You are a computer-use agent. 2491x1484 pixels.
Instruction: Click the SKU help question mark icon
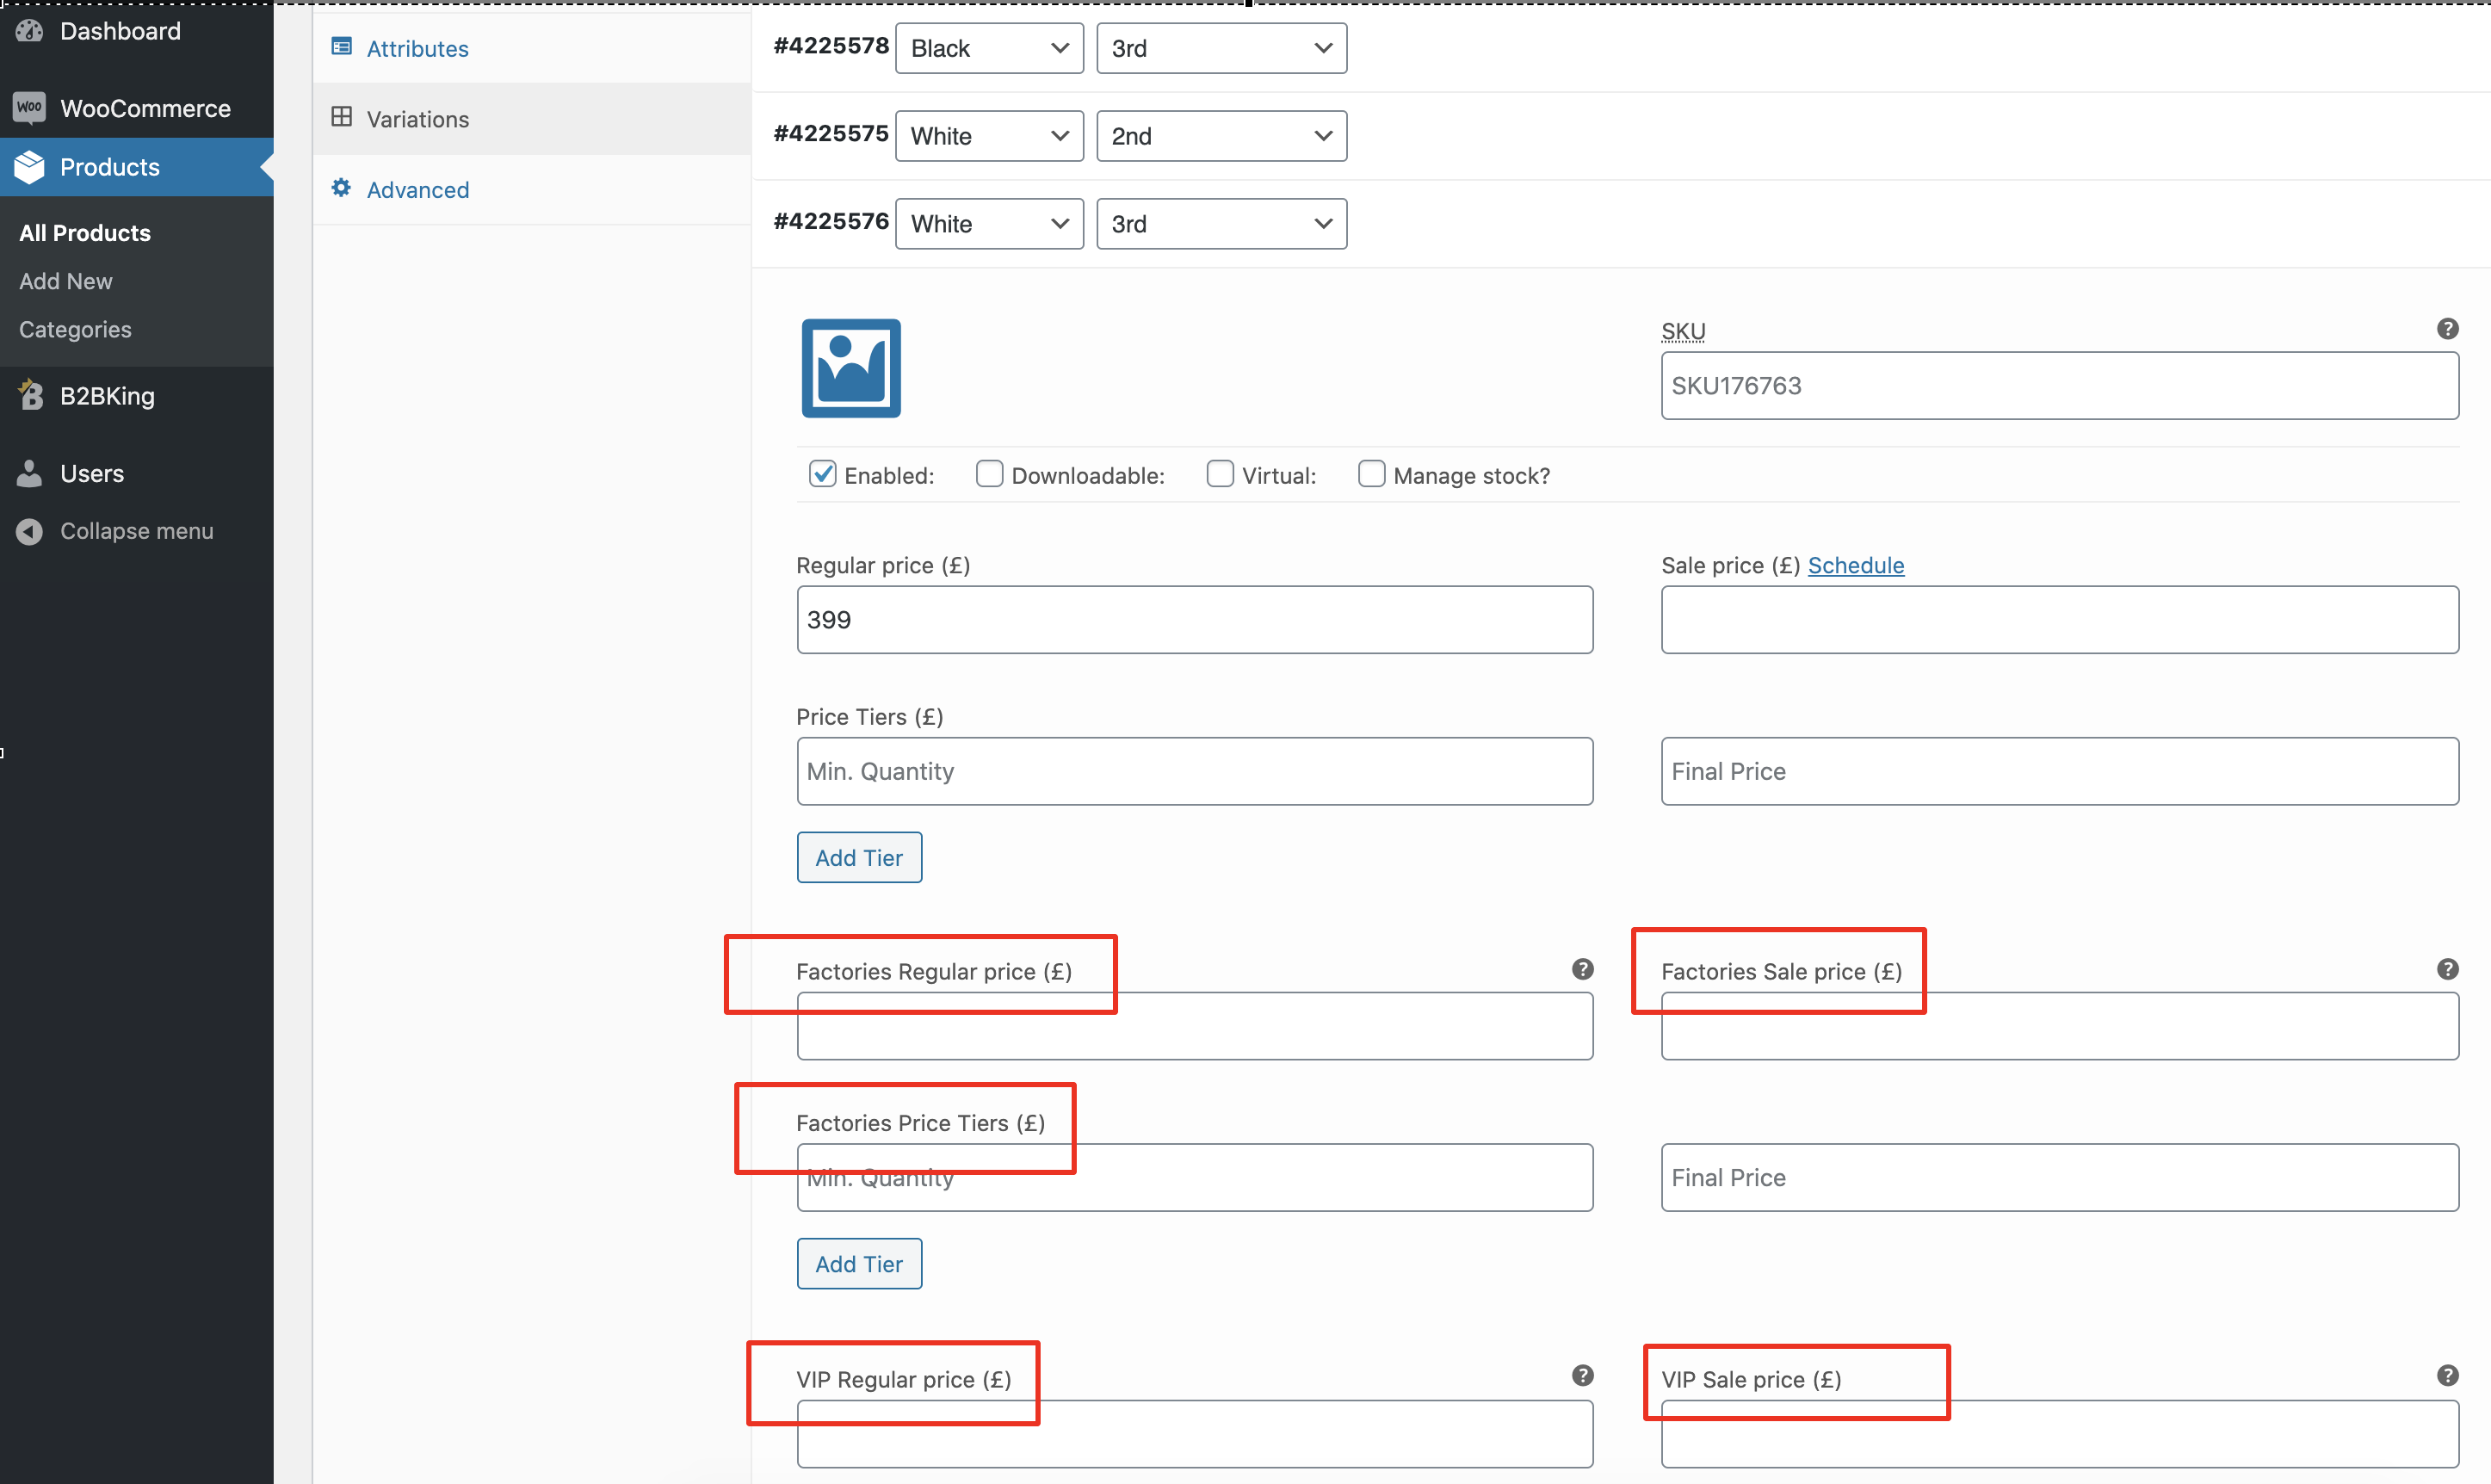pos(2447,329)
